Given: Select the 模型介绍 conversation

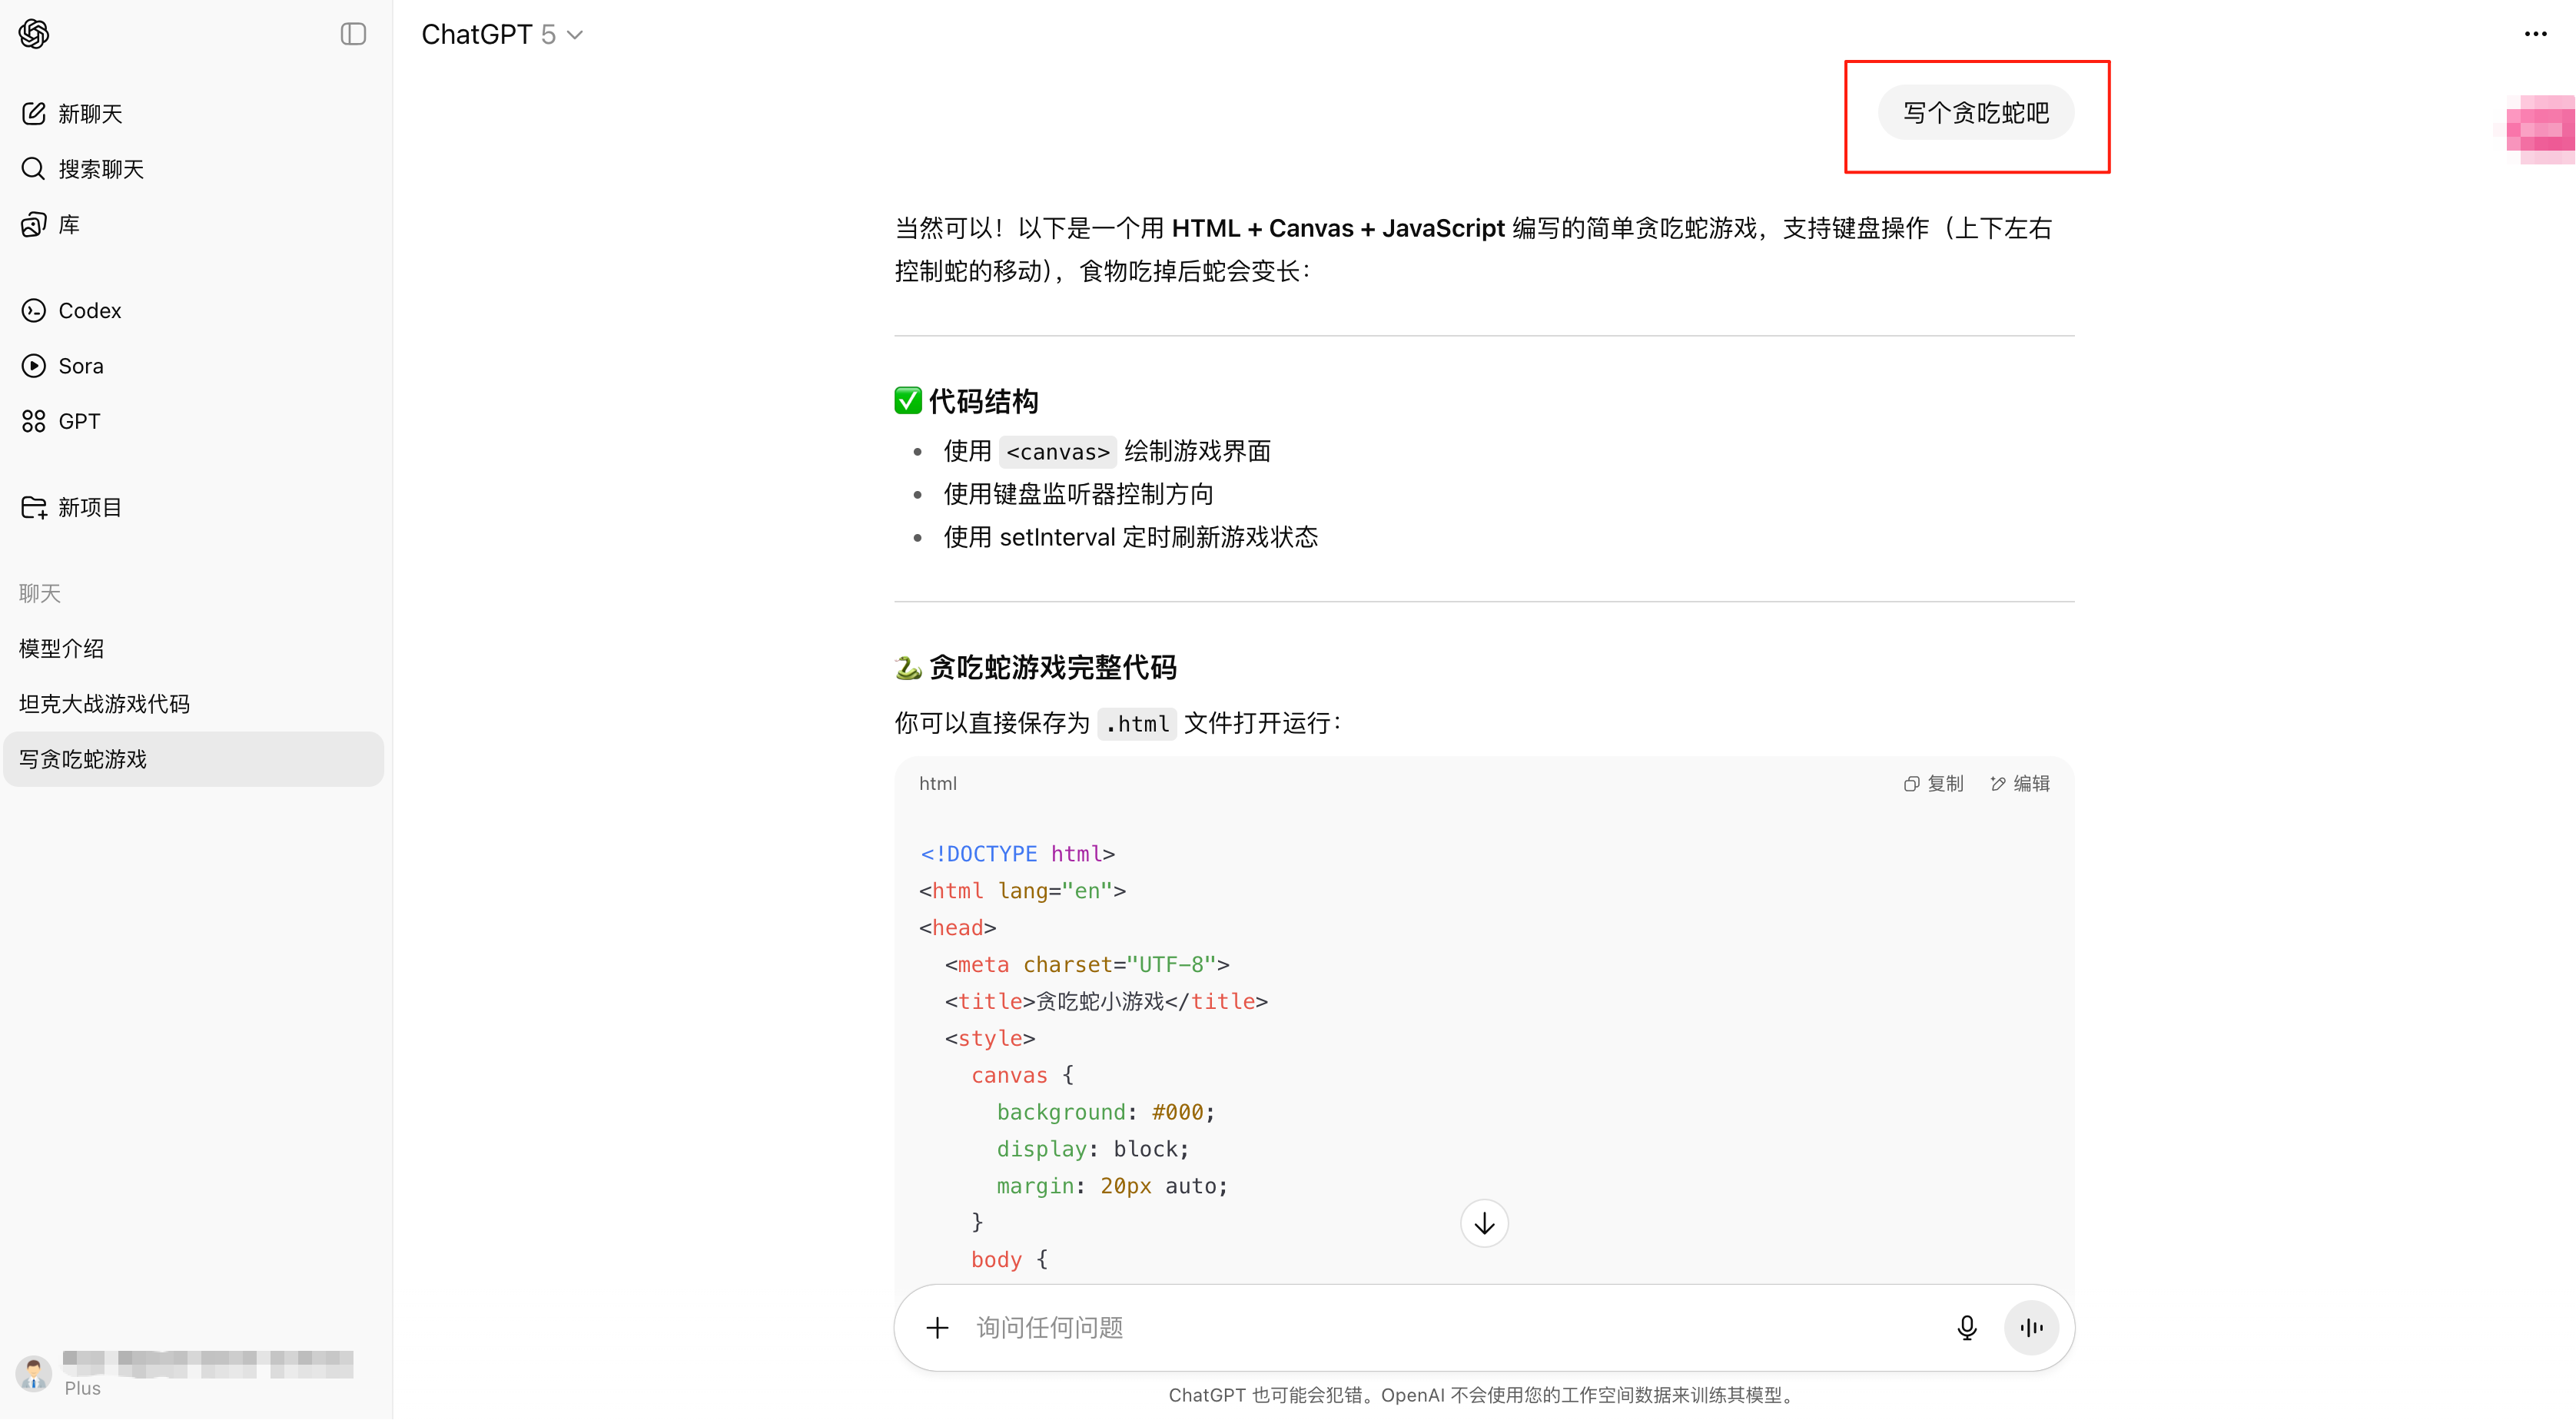Looking at the screenshot, I should [x=61, y=648].
